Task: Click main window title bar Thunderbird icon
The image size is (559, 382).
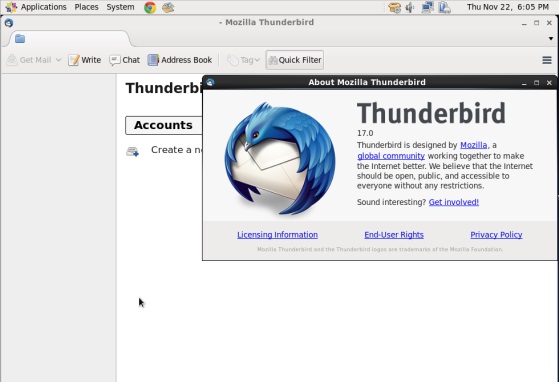Action: click(9, 22)
